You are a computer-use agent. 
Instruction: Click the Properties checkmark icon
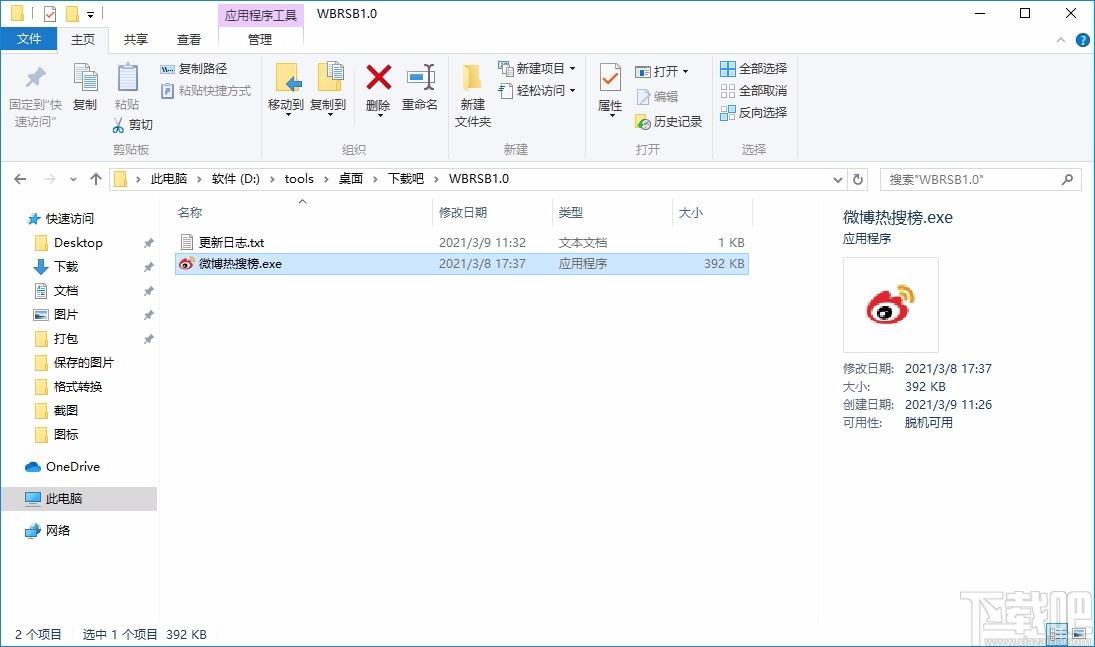[x=610, y=79]
